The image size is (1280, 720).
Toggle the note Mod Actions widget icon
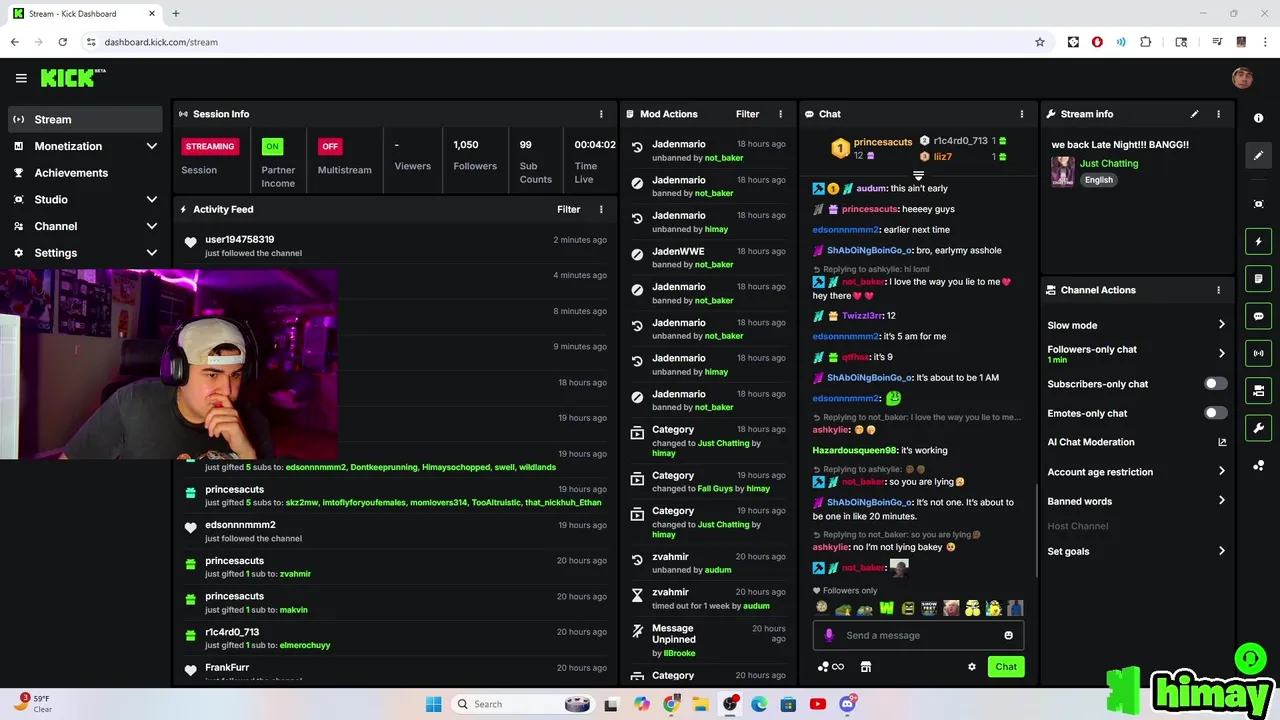click(1258, 278)
